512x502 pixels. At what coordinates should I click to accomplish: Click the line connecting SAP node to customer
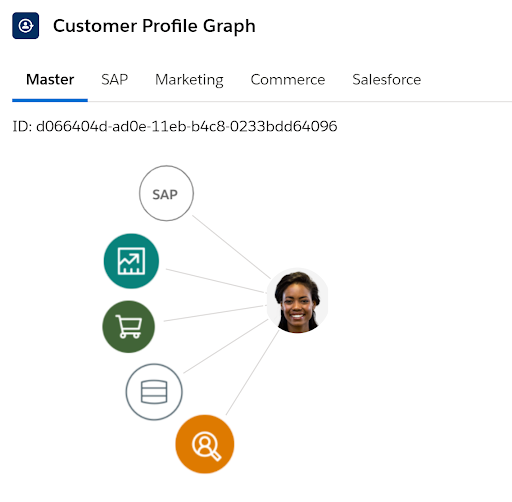pyautogui.click(x=232, y=247)
